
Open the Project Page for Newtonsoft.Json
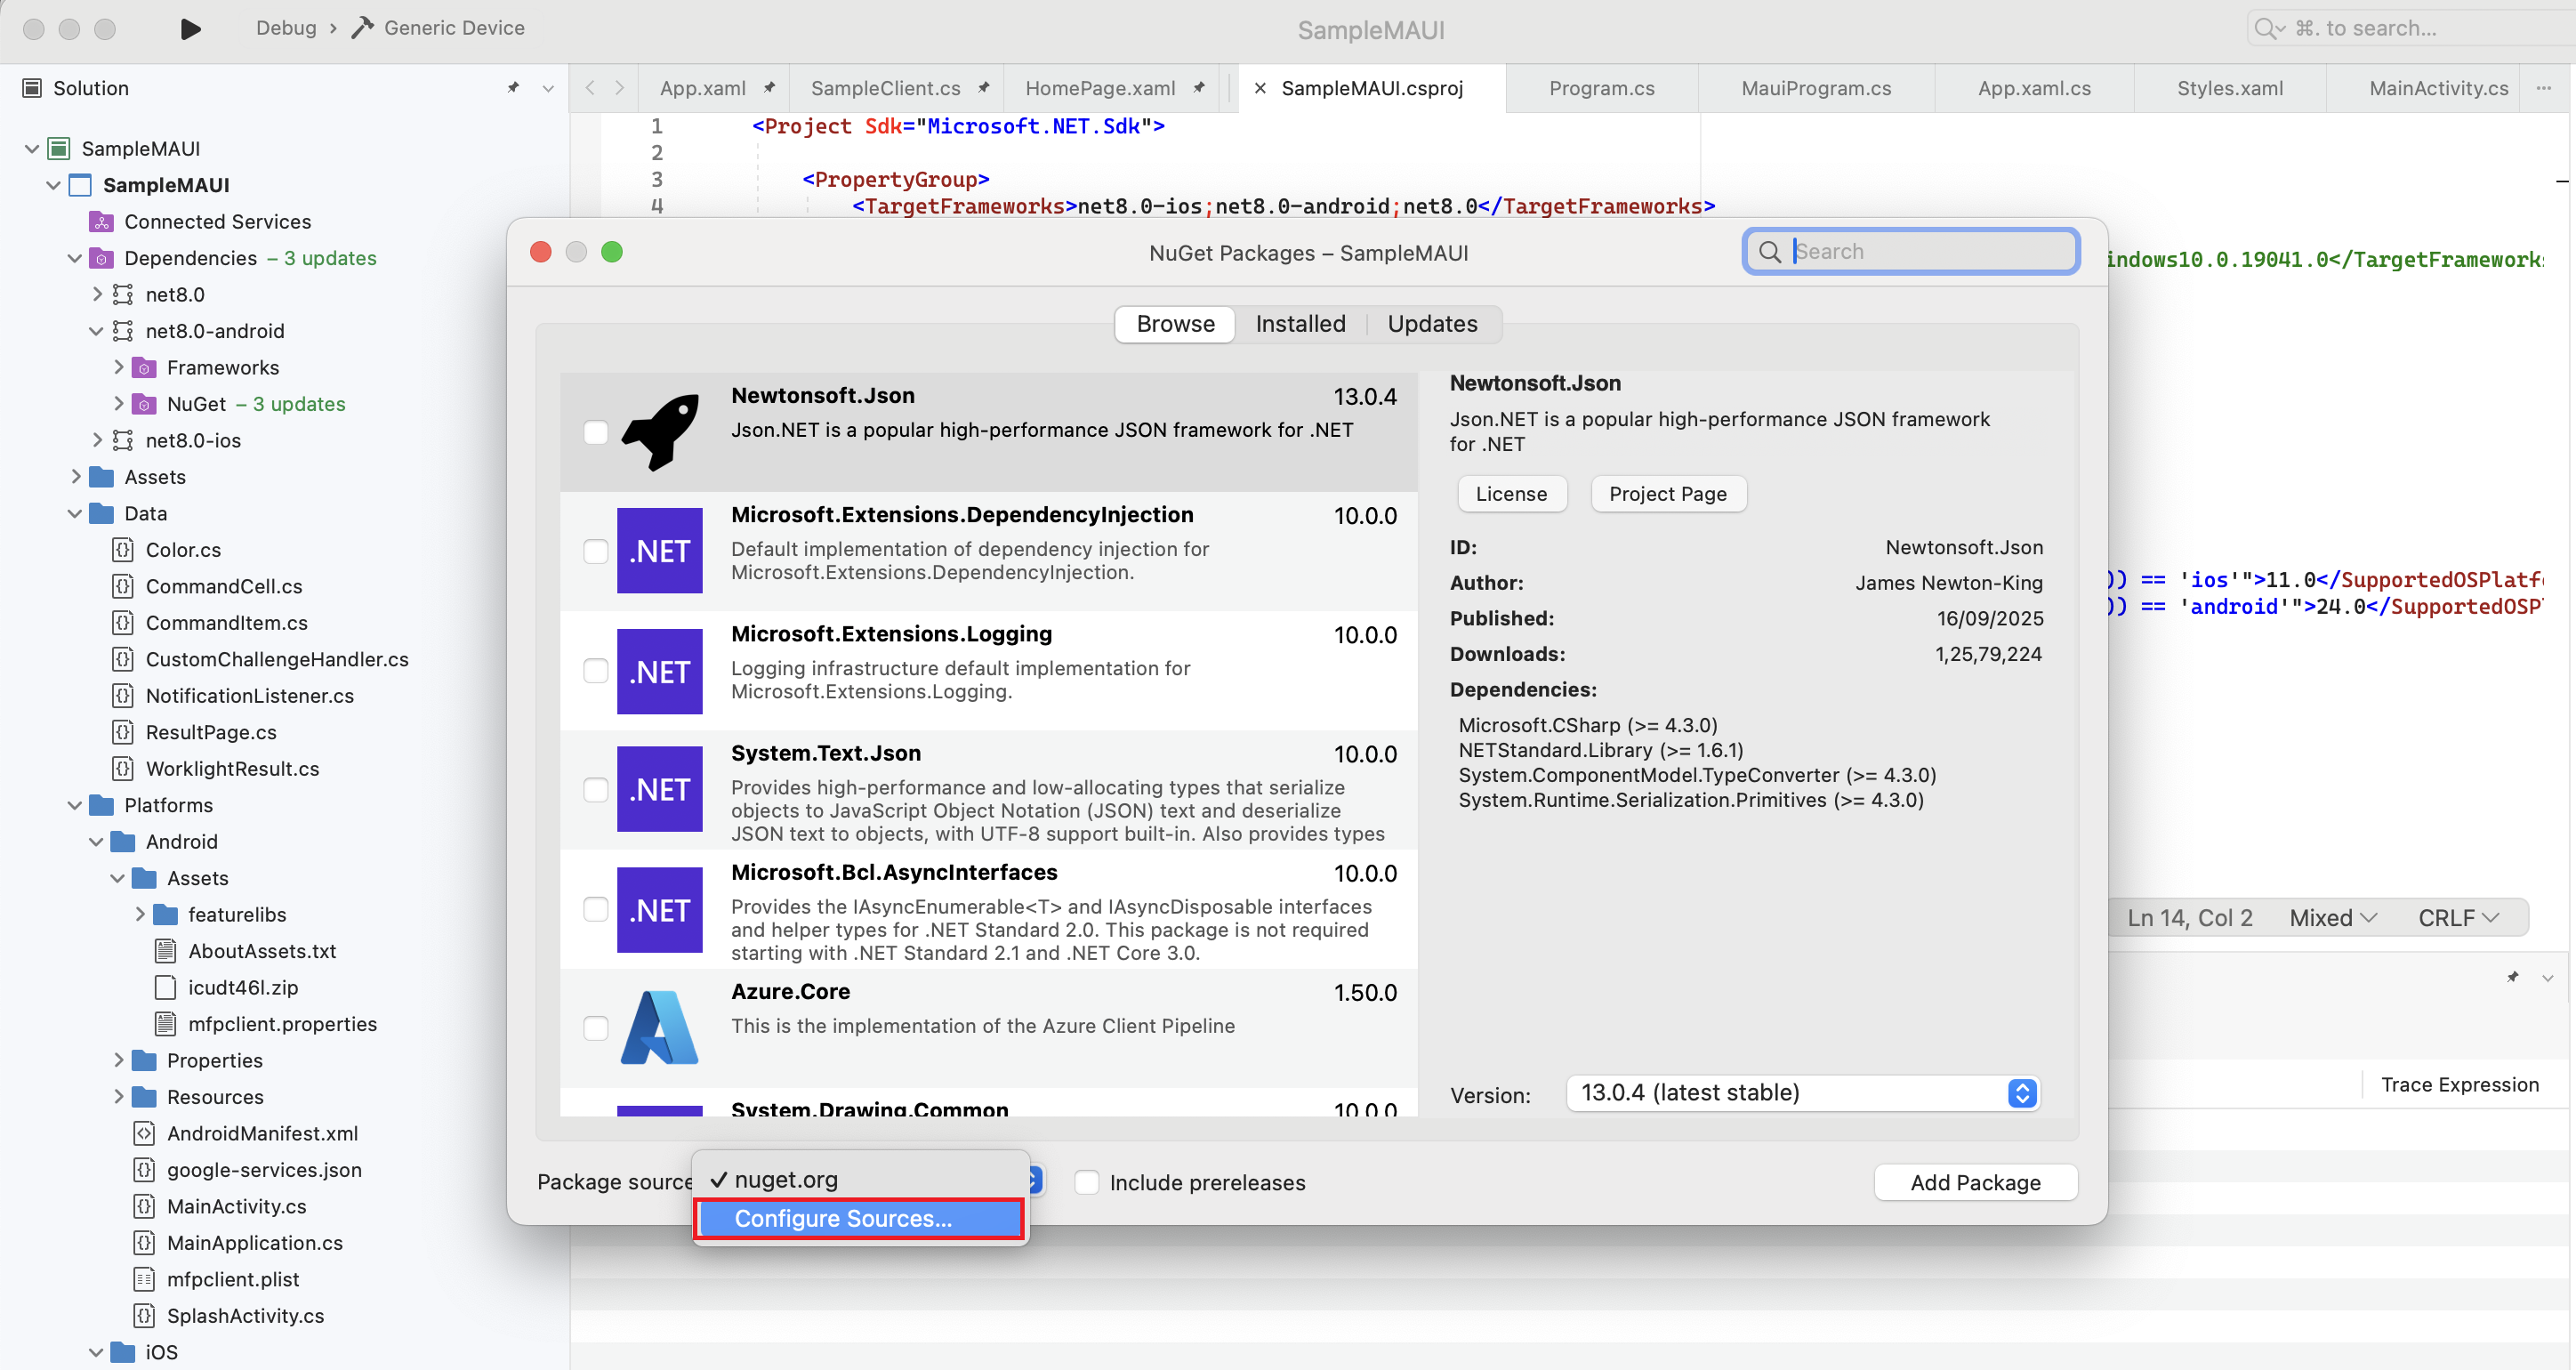click(1668, 493)
